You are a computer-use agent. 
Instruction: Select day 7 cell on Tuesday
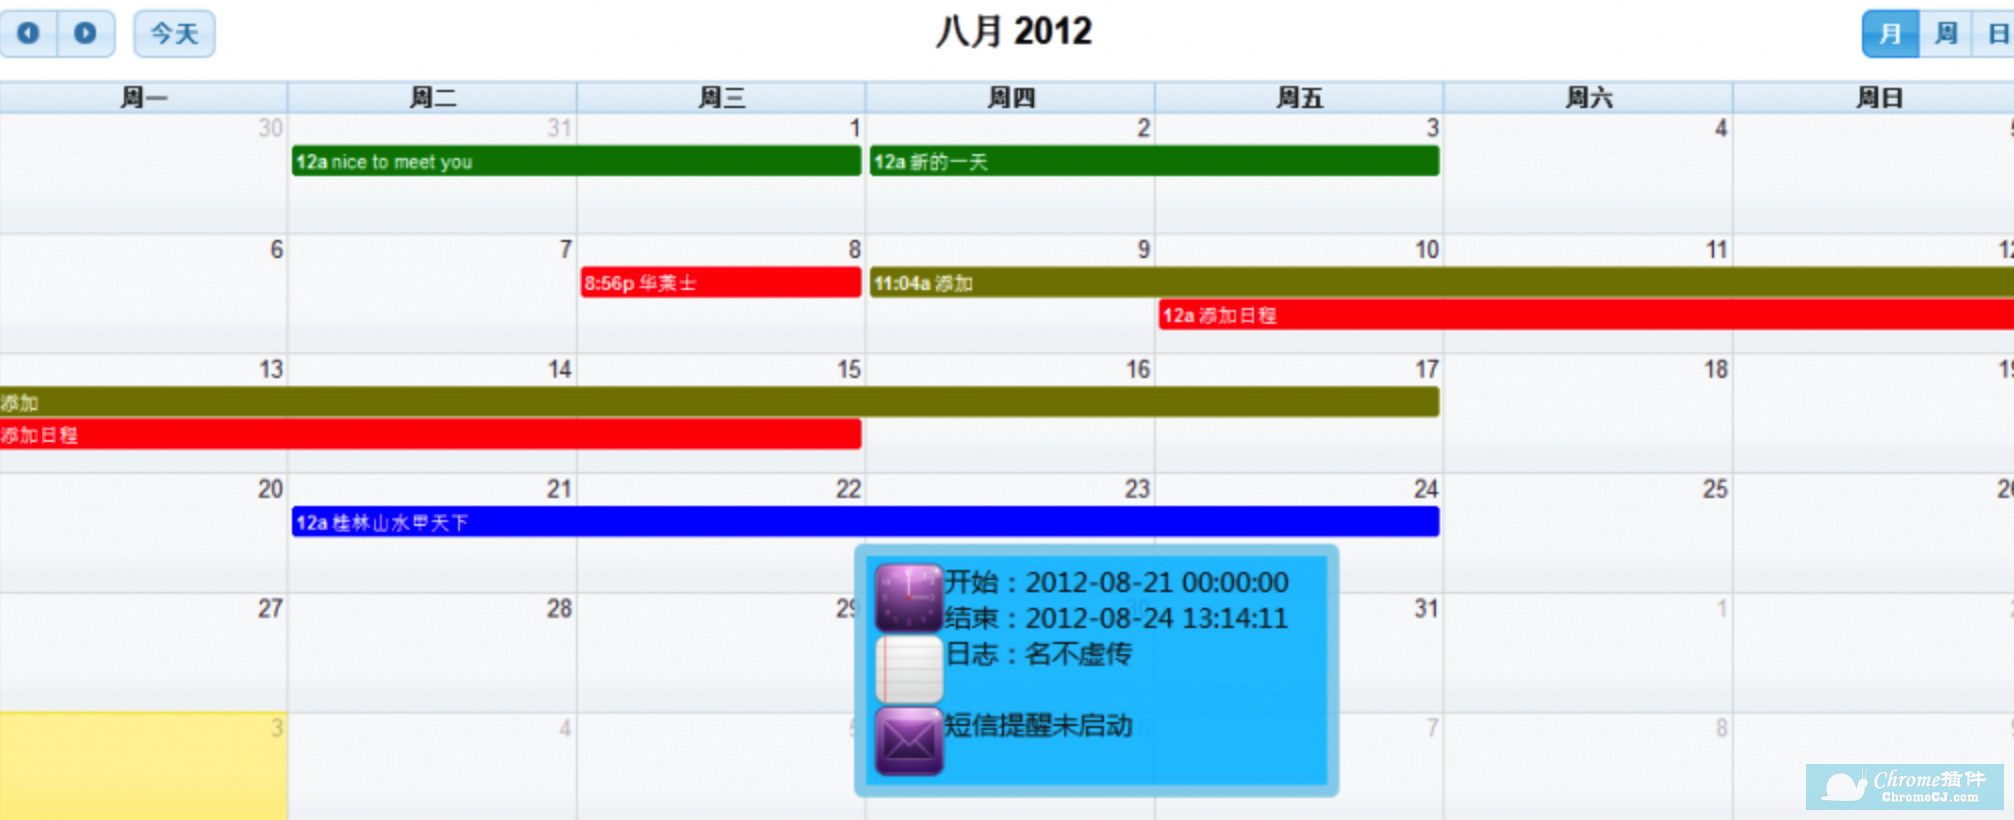tap(432, 293)
